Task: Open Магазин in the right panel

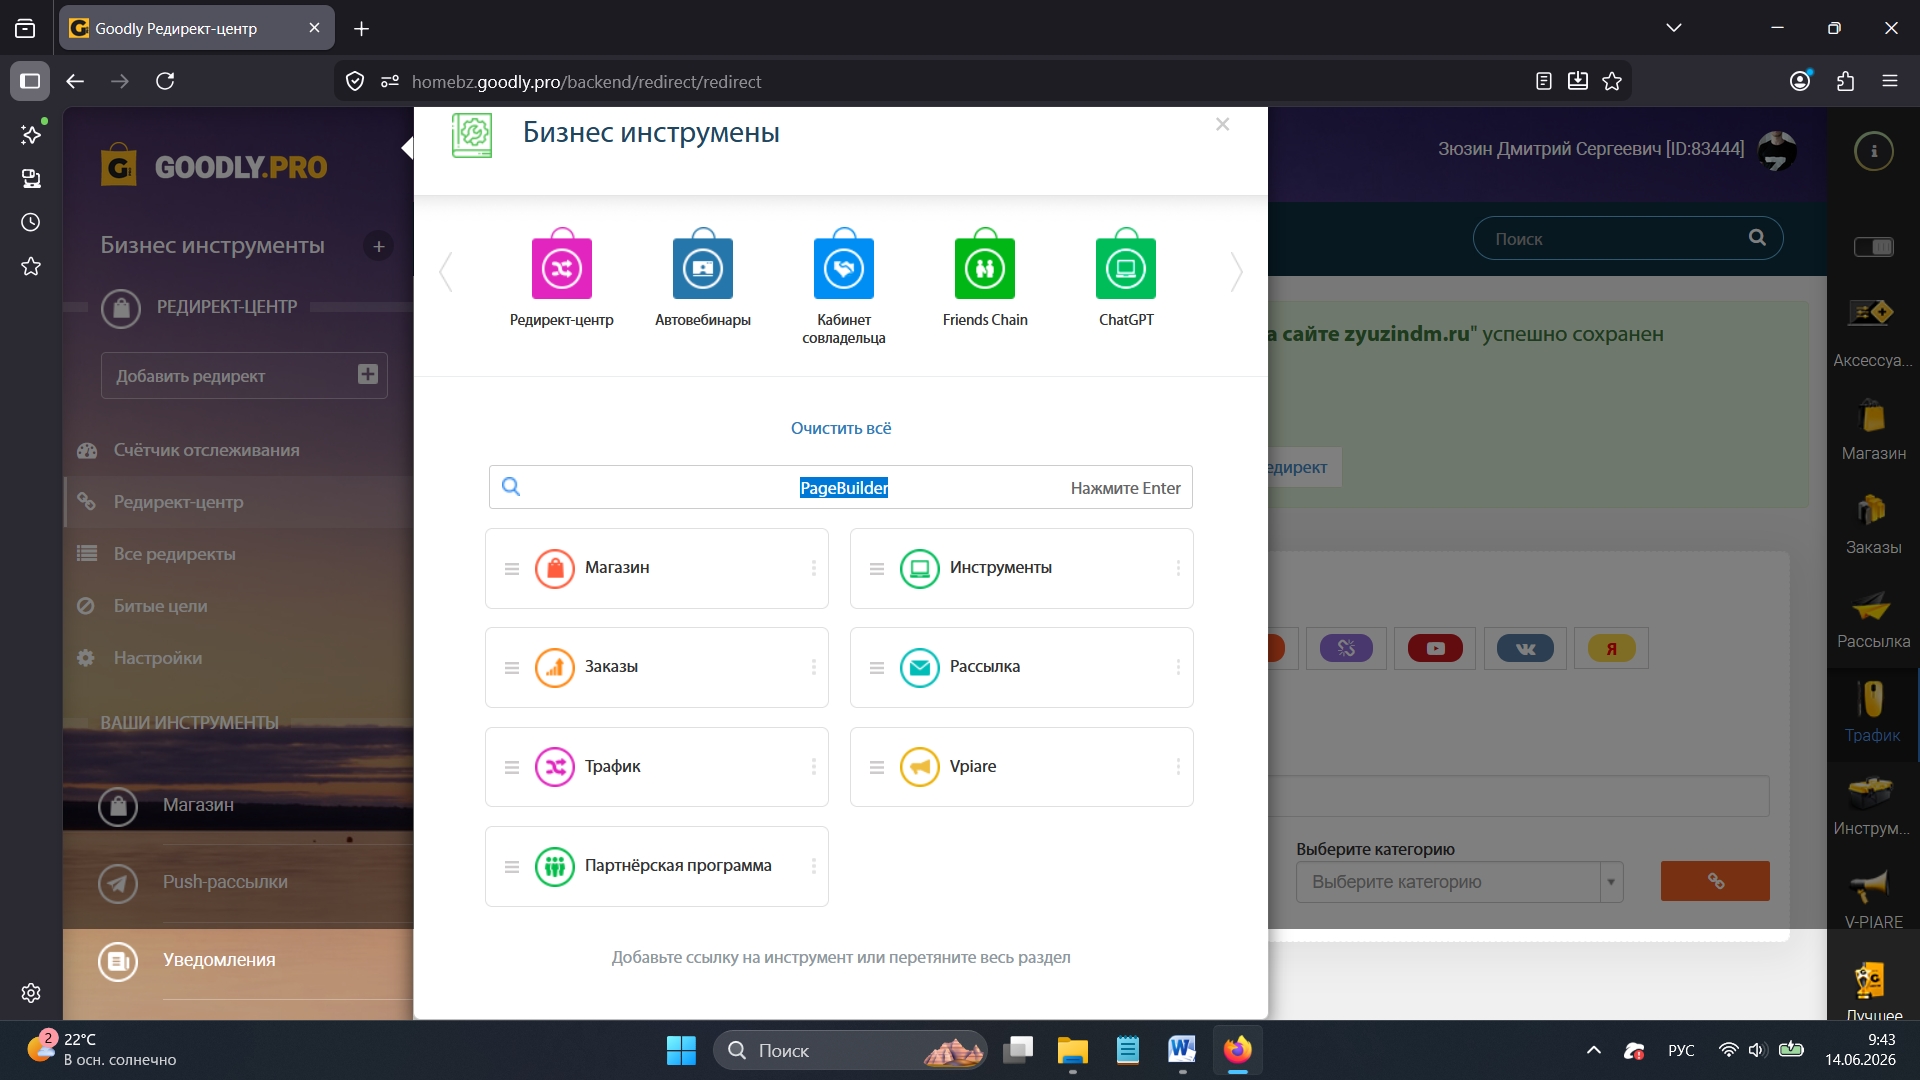Action: click(1873, 428)
